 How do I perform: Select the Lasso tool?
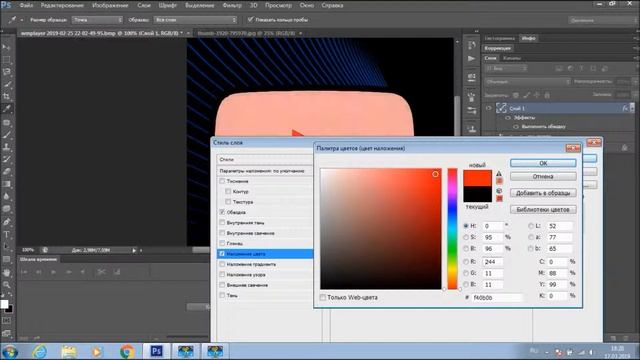(7, 72)
